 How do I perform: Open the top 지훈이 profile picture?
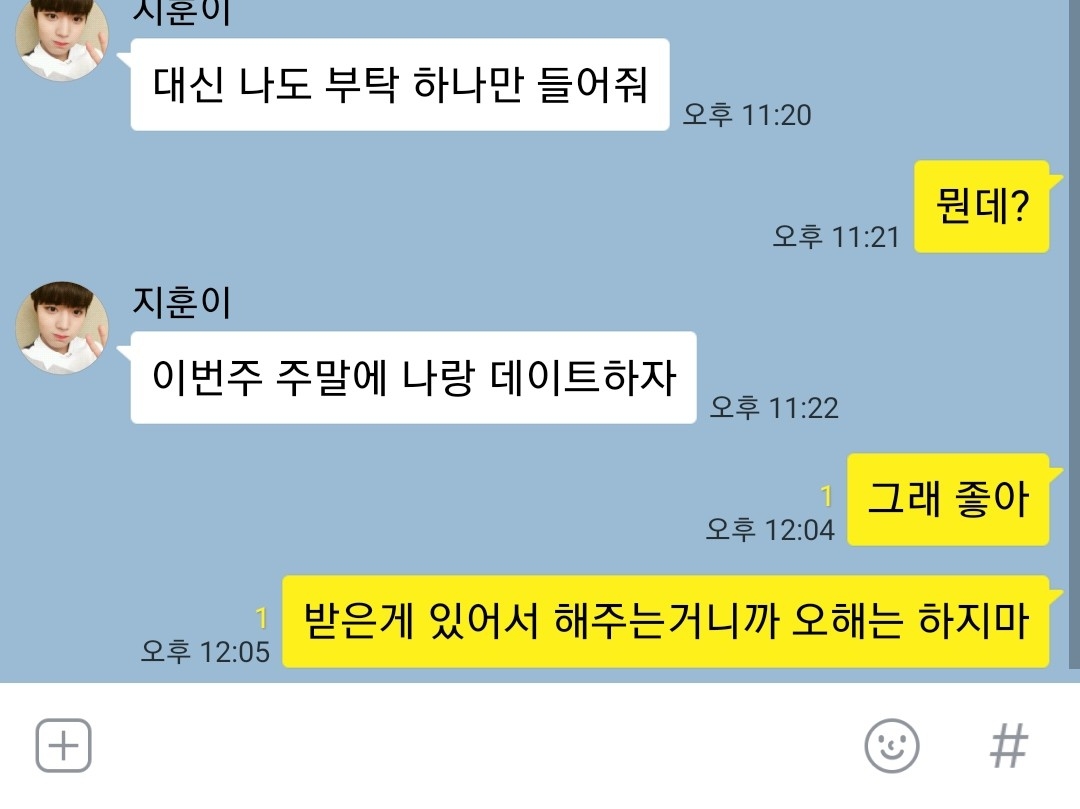62,38
